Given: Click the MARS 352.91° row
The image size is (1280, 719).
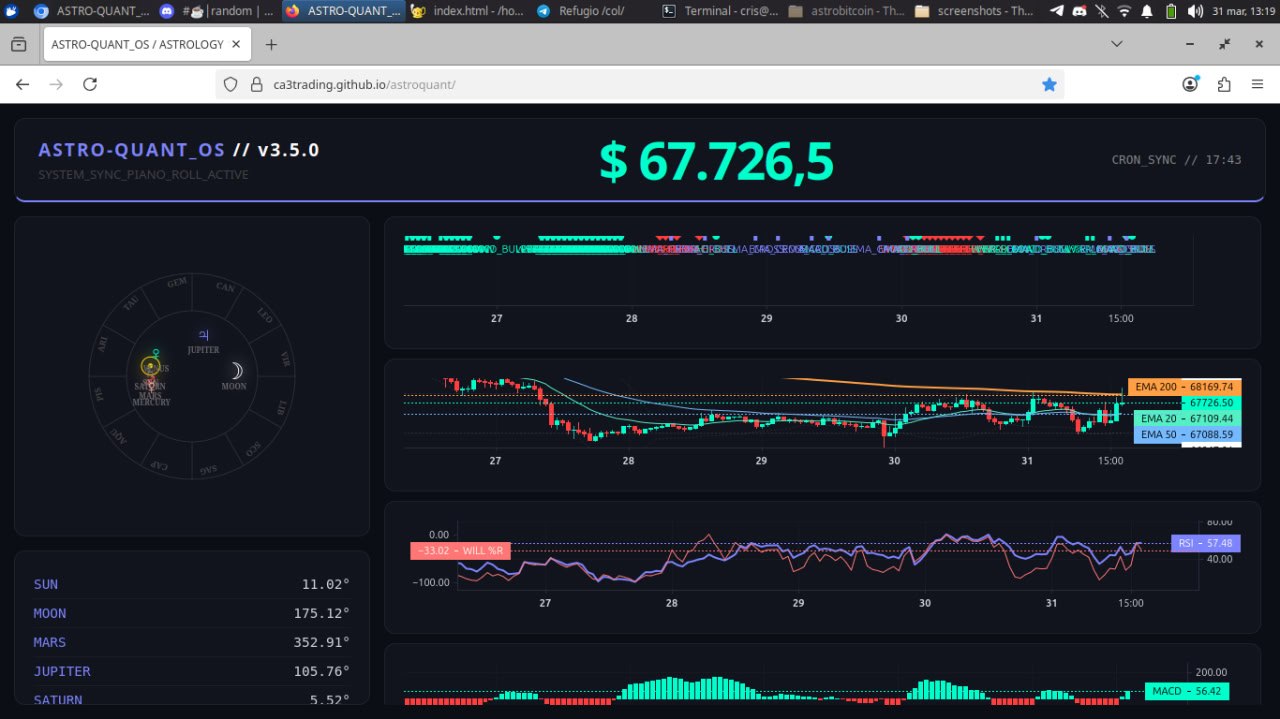Looking at the screenshot, I should (192, 642).
